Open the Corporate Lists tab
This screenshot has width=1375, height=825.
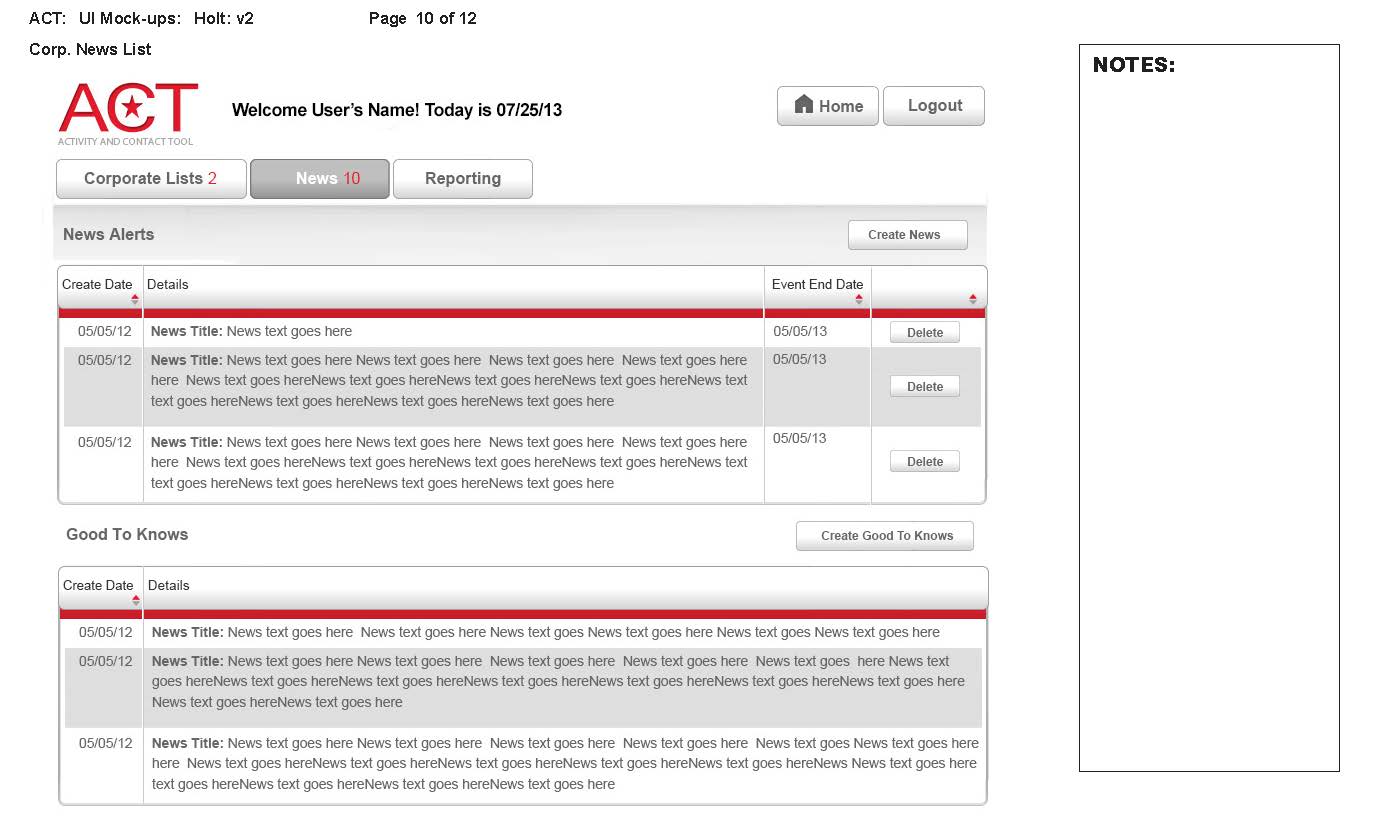coord(151,179)
